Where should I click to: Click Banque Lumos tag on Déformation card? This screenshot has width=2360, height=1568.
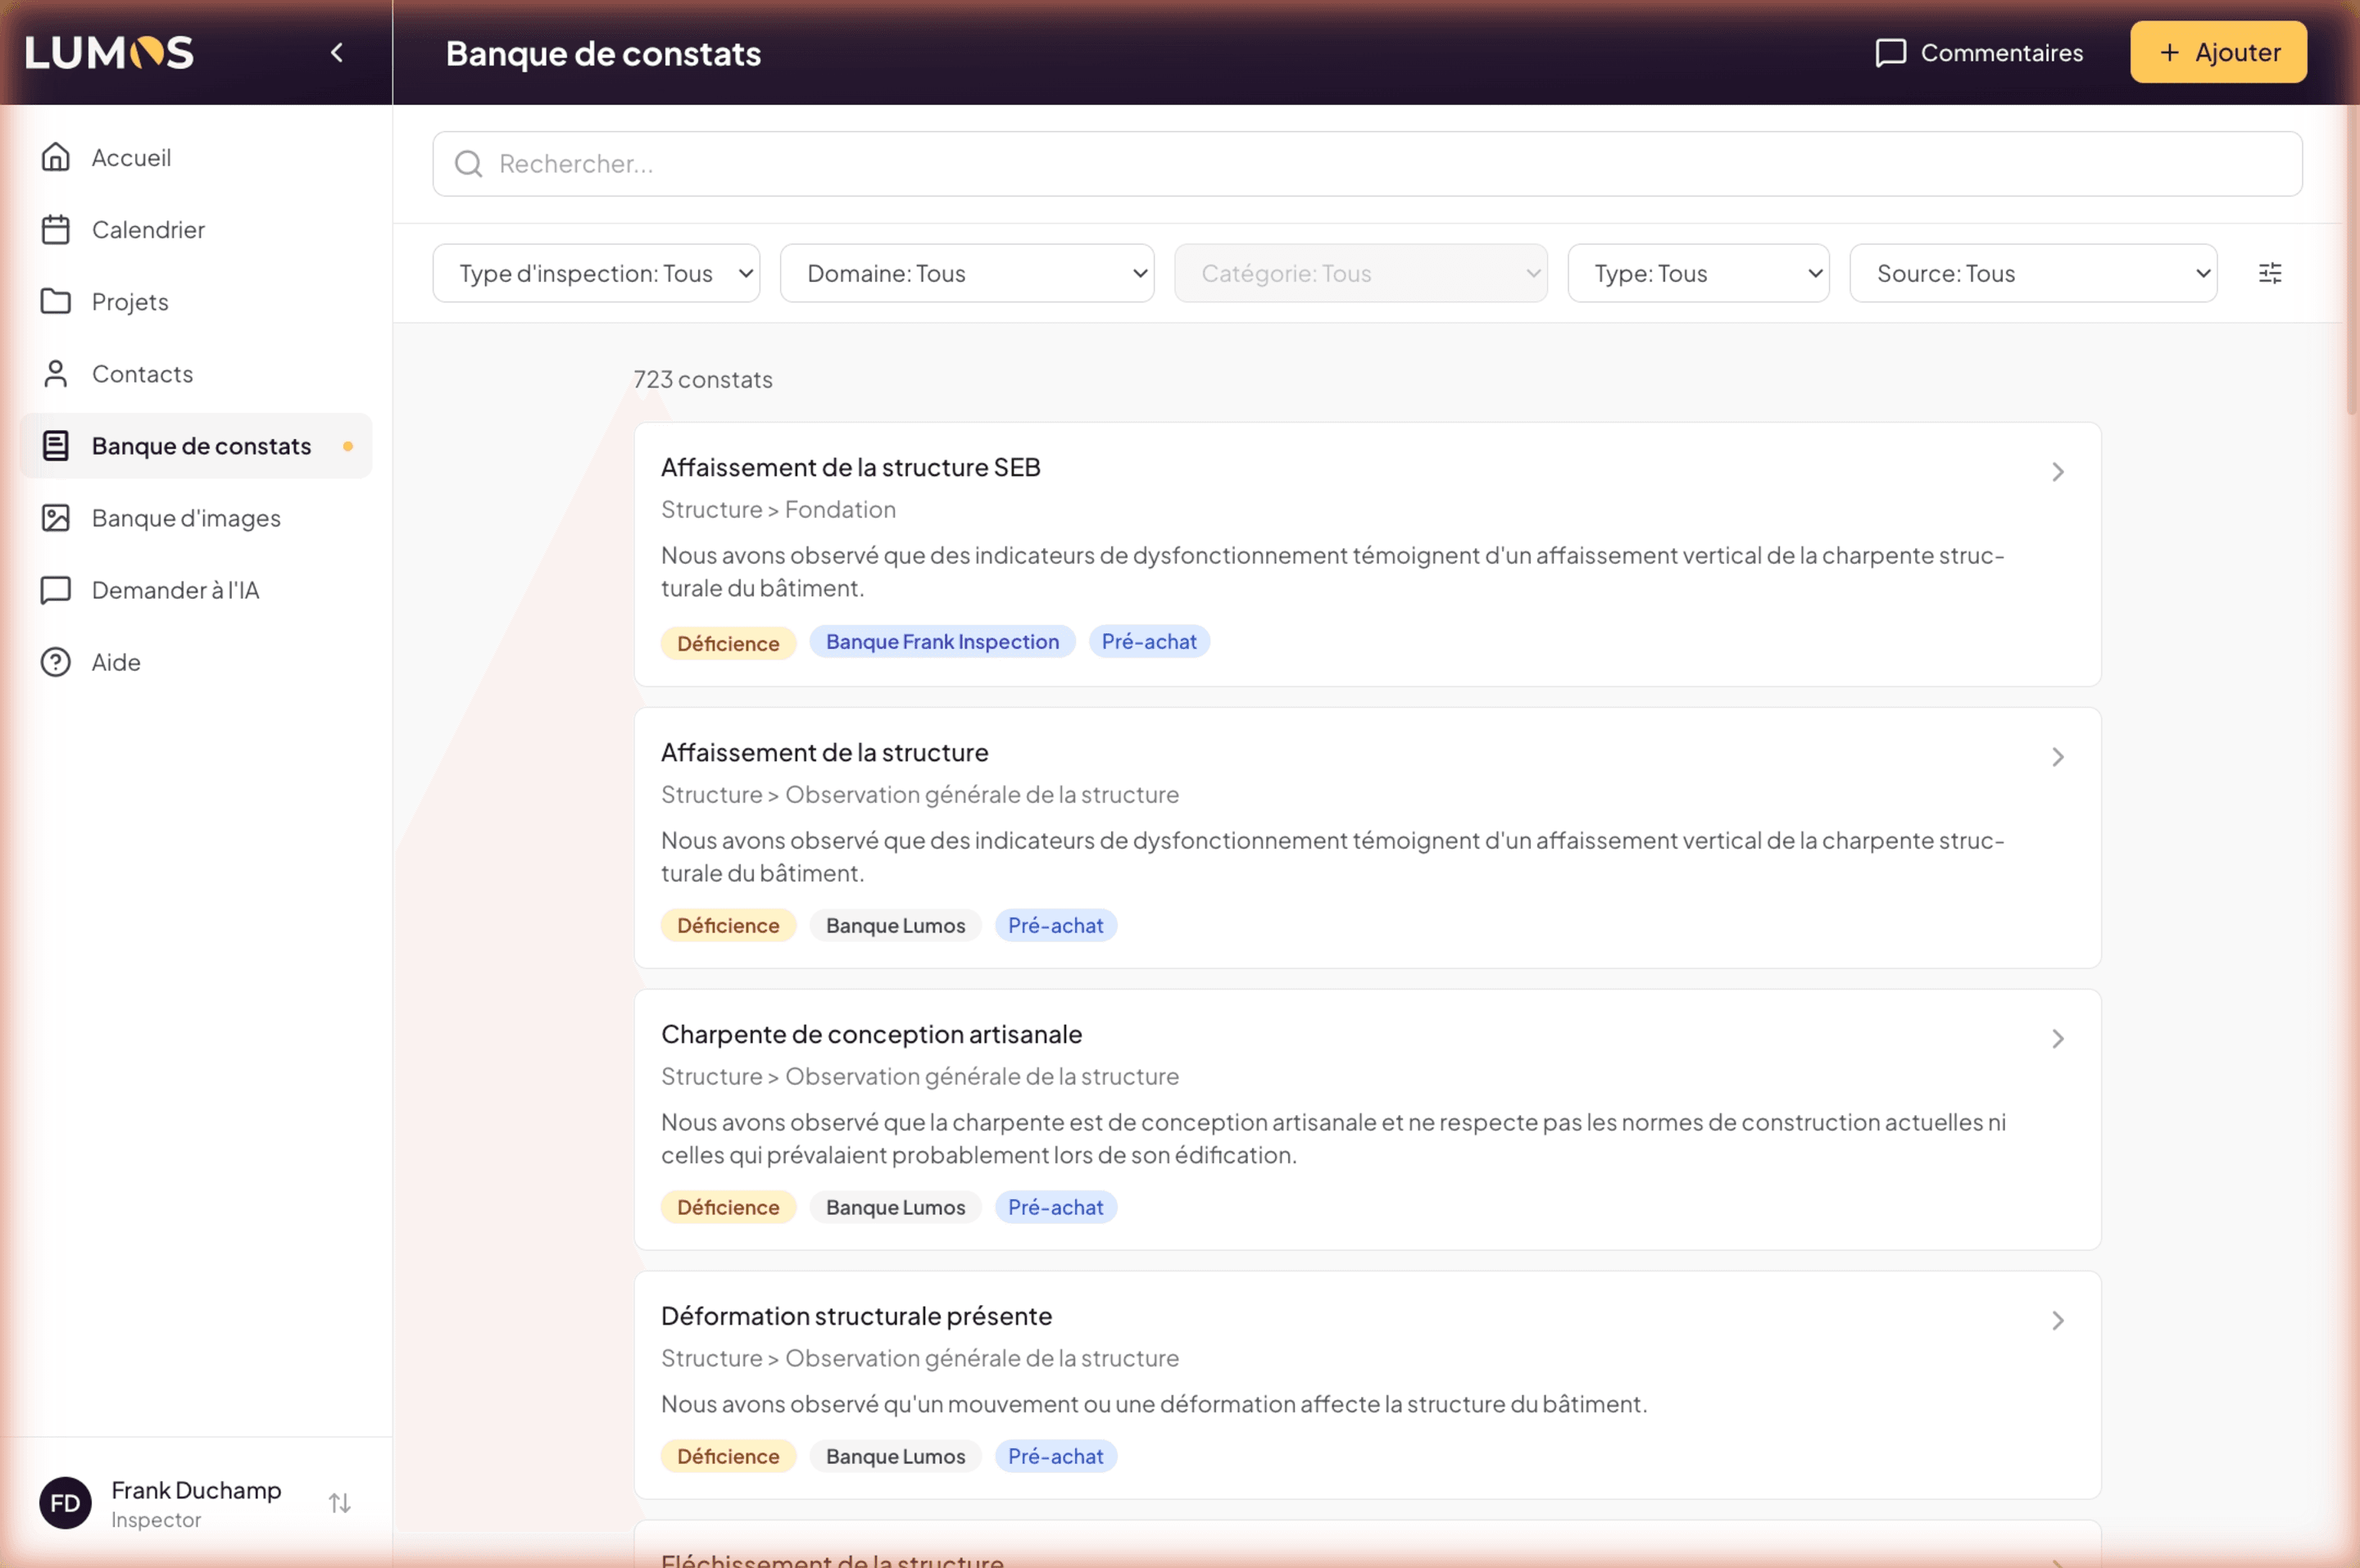[x=896, y=1456]
